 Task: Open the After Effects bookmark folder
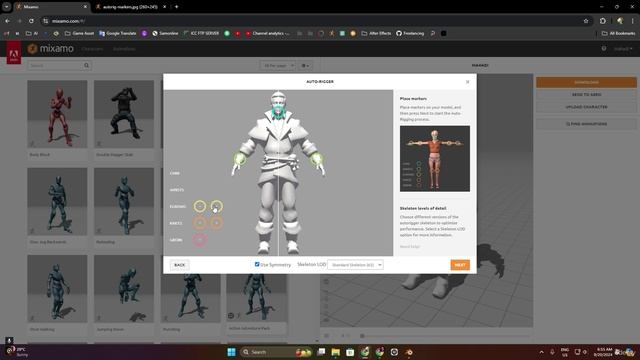click(376, 33)
